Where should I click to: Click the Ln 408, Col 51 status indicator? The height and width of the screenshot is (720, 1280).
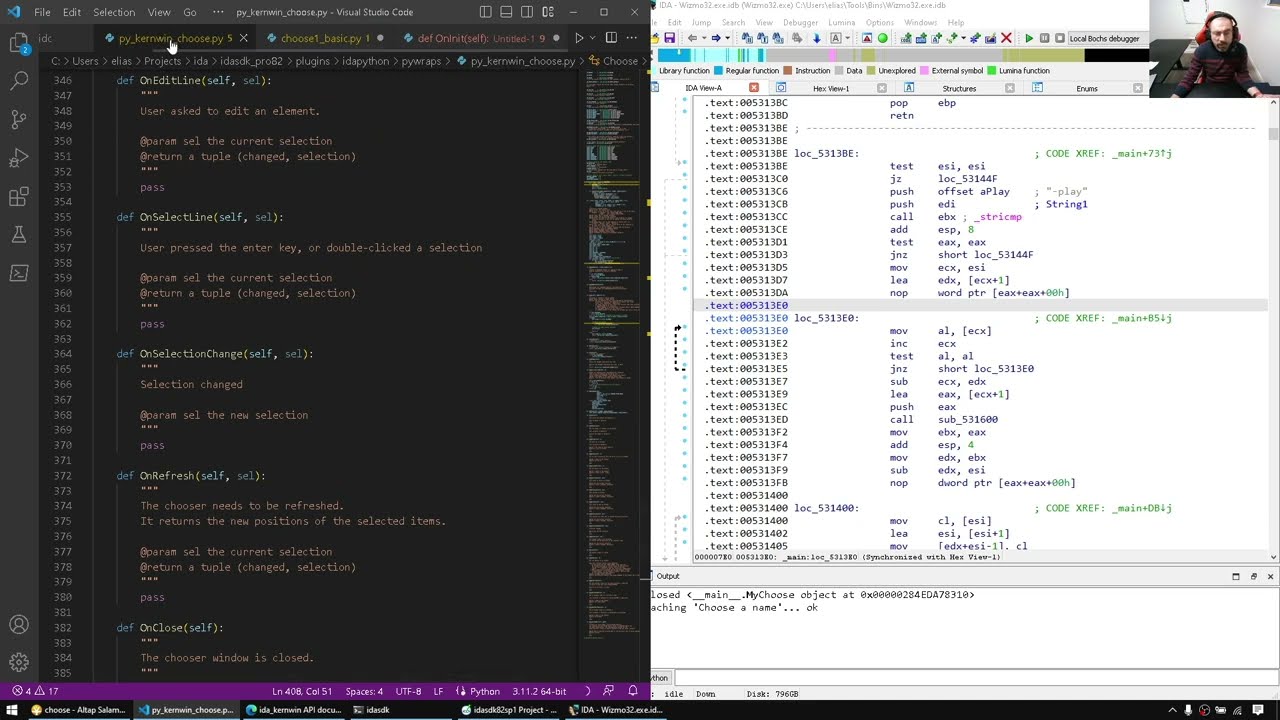[x=302, y=691]
